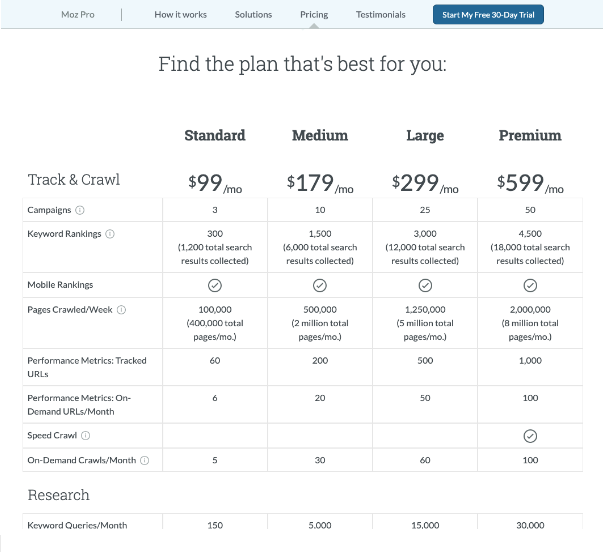This screenshot has width=604, height=555.
Task: Open the How it works tab
Action: (180, 15)
